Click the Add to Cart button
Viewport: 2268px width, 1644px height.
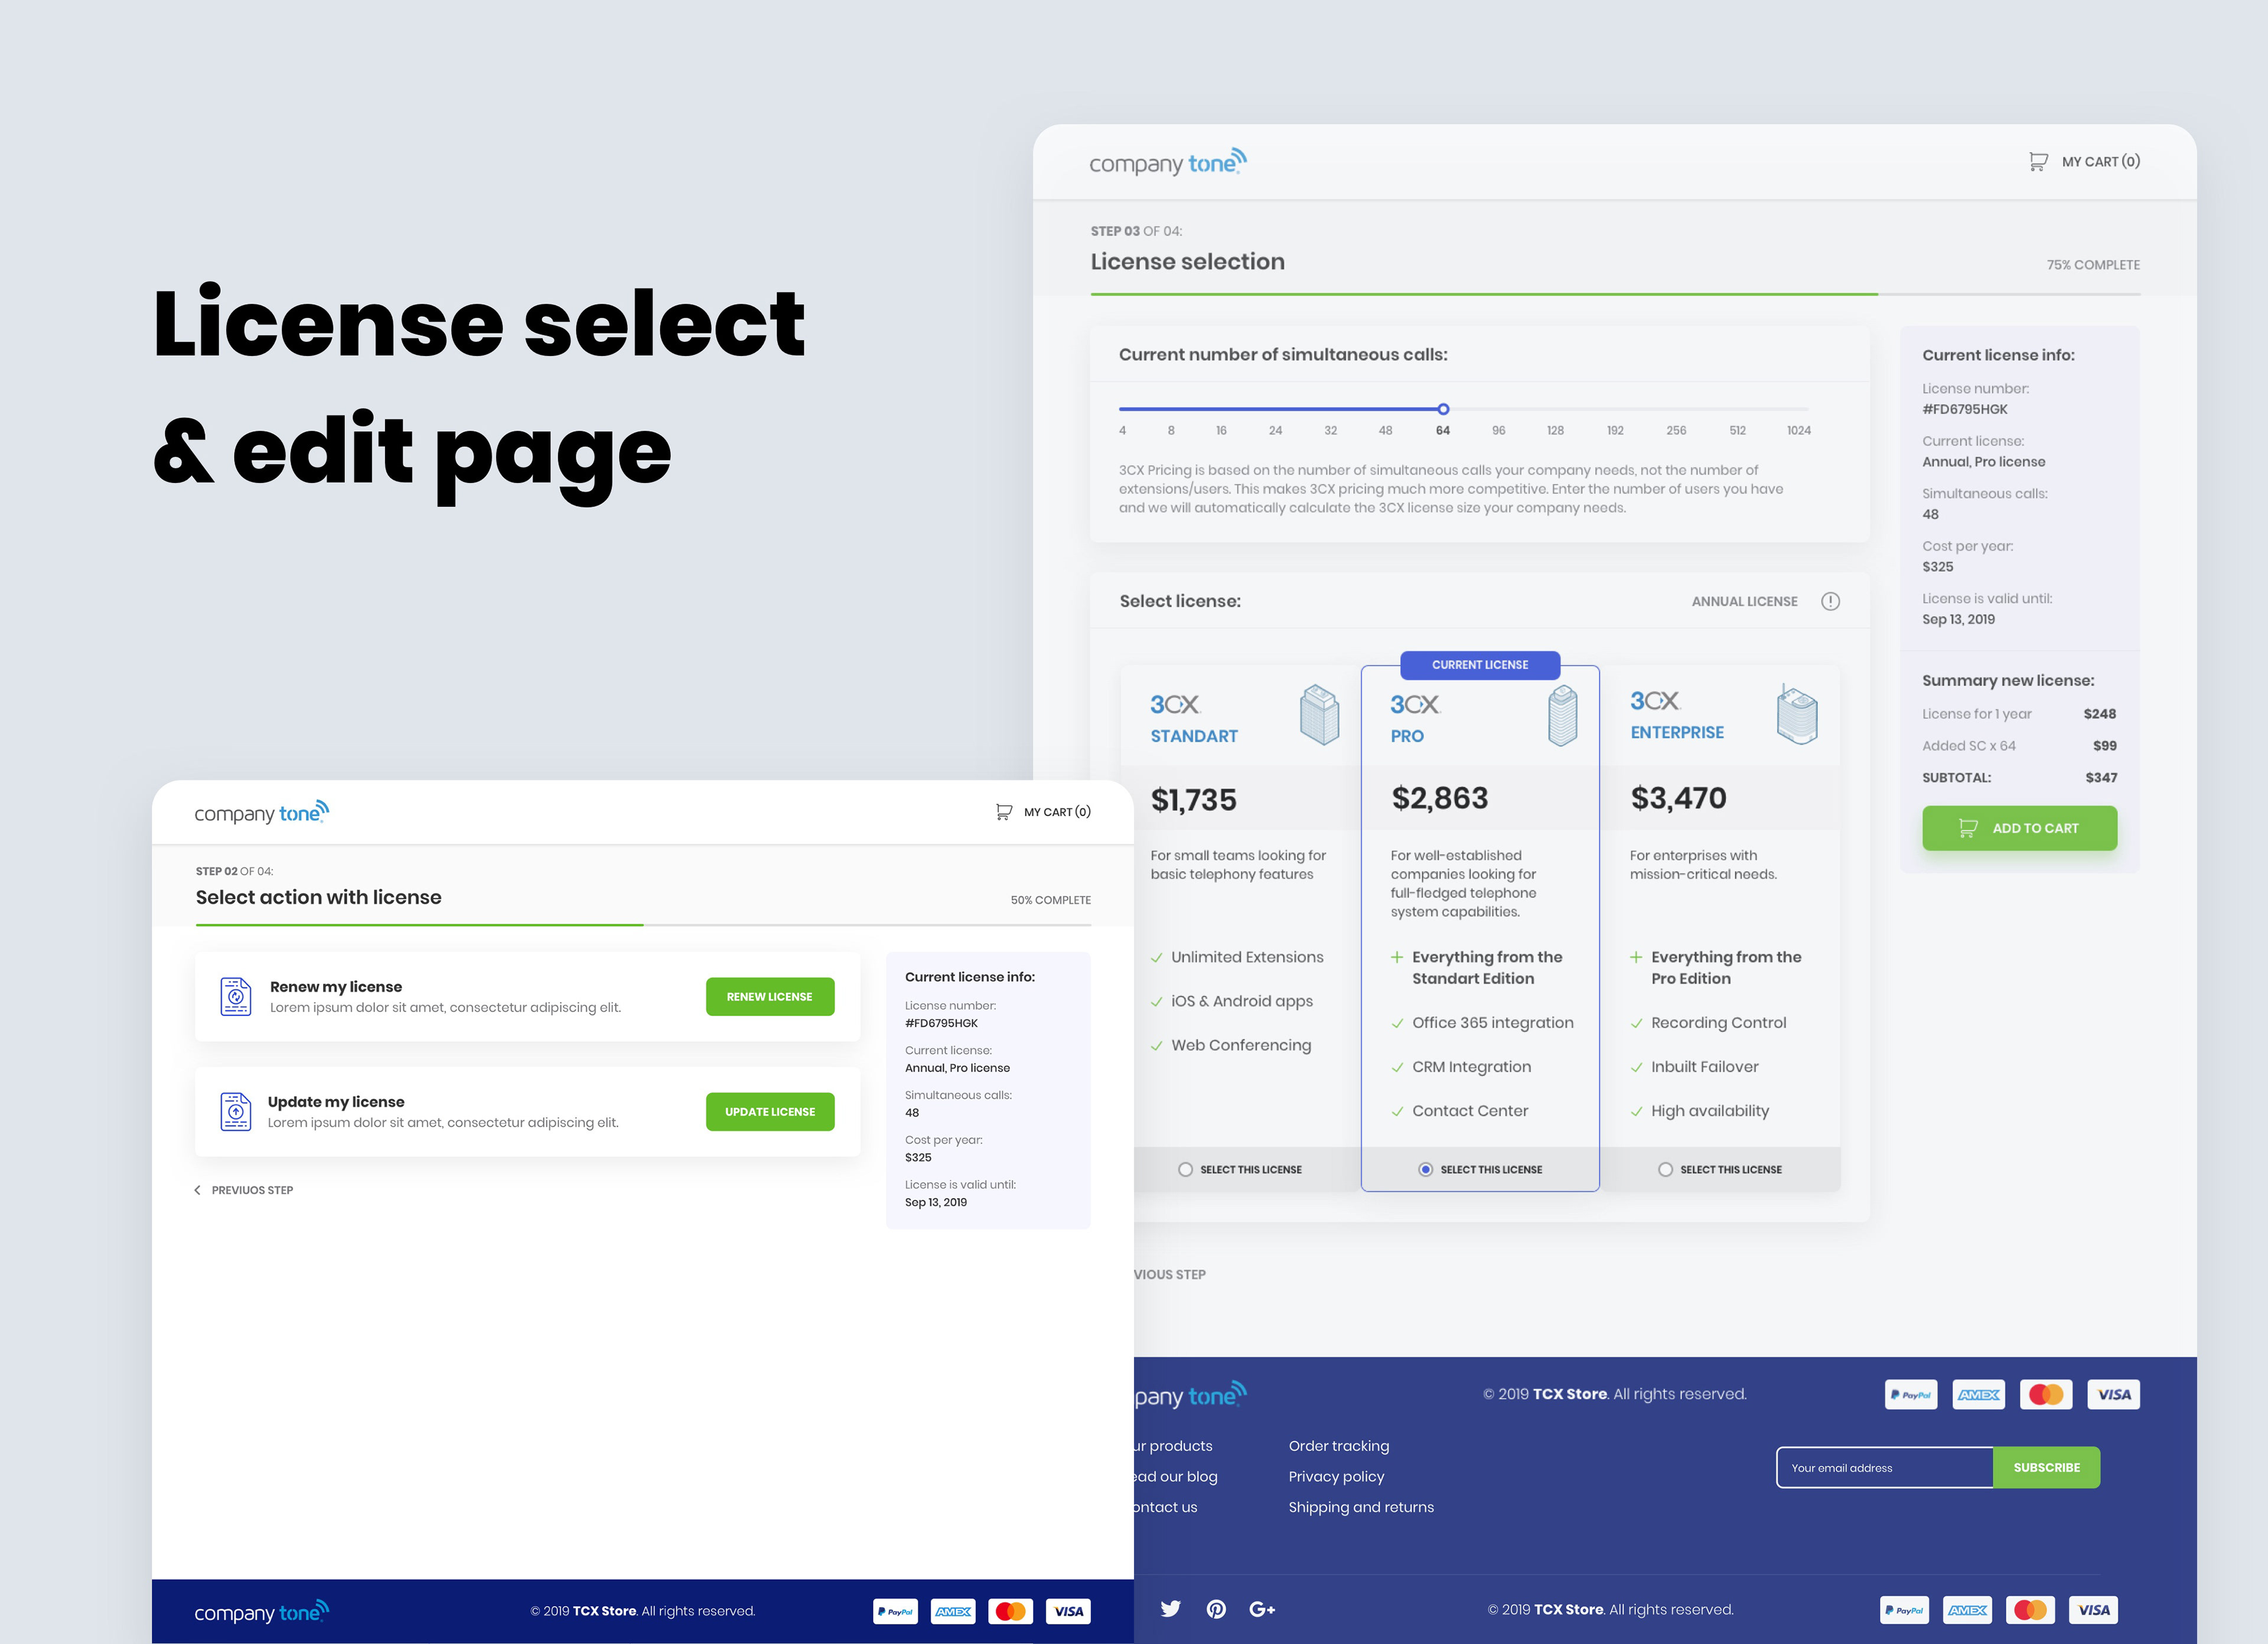click(2019, 828)
